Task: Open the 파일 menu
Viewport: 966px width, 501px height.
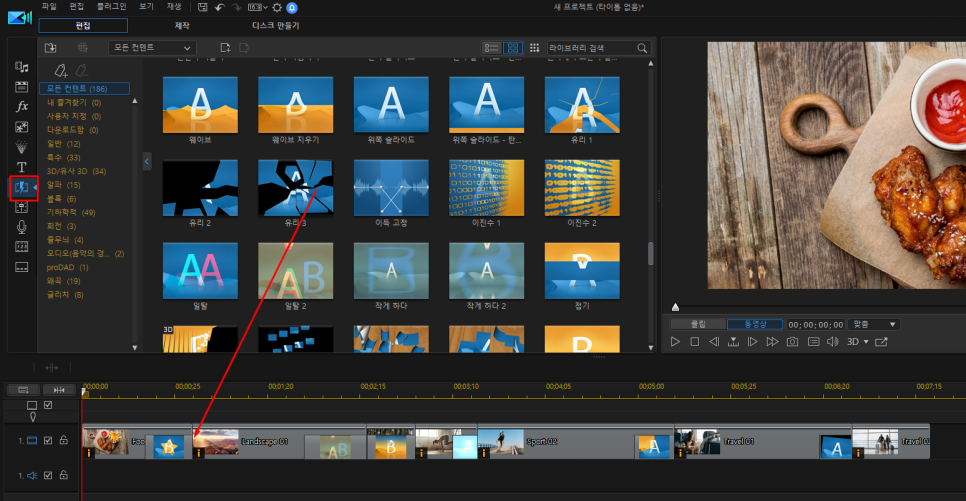Action: point(49,6)
